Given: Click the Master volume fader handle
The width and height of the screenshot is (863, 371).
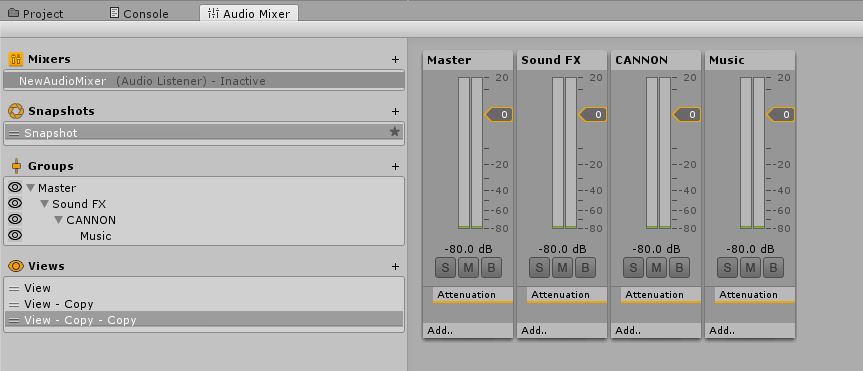Looking at the screenshot, I should (499, 114).
